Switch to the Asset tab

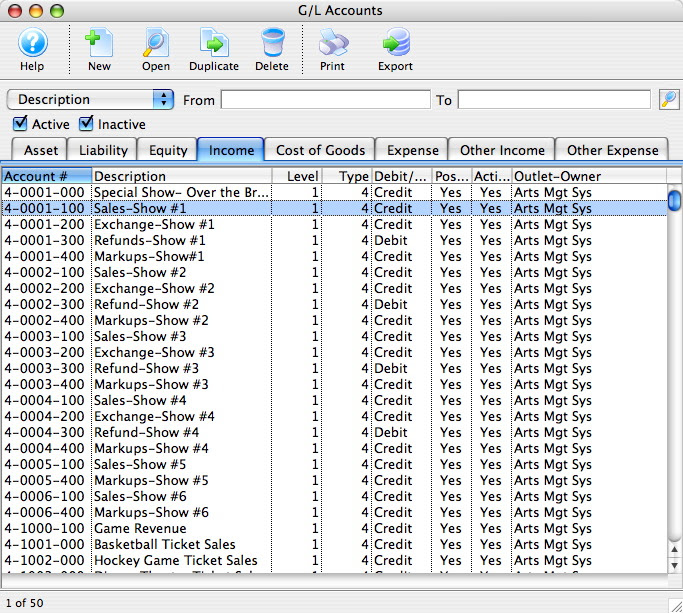40,150
